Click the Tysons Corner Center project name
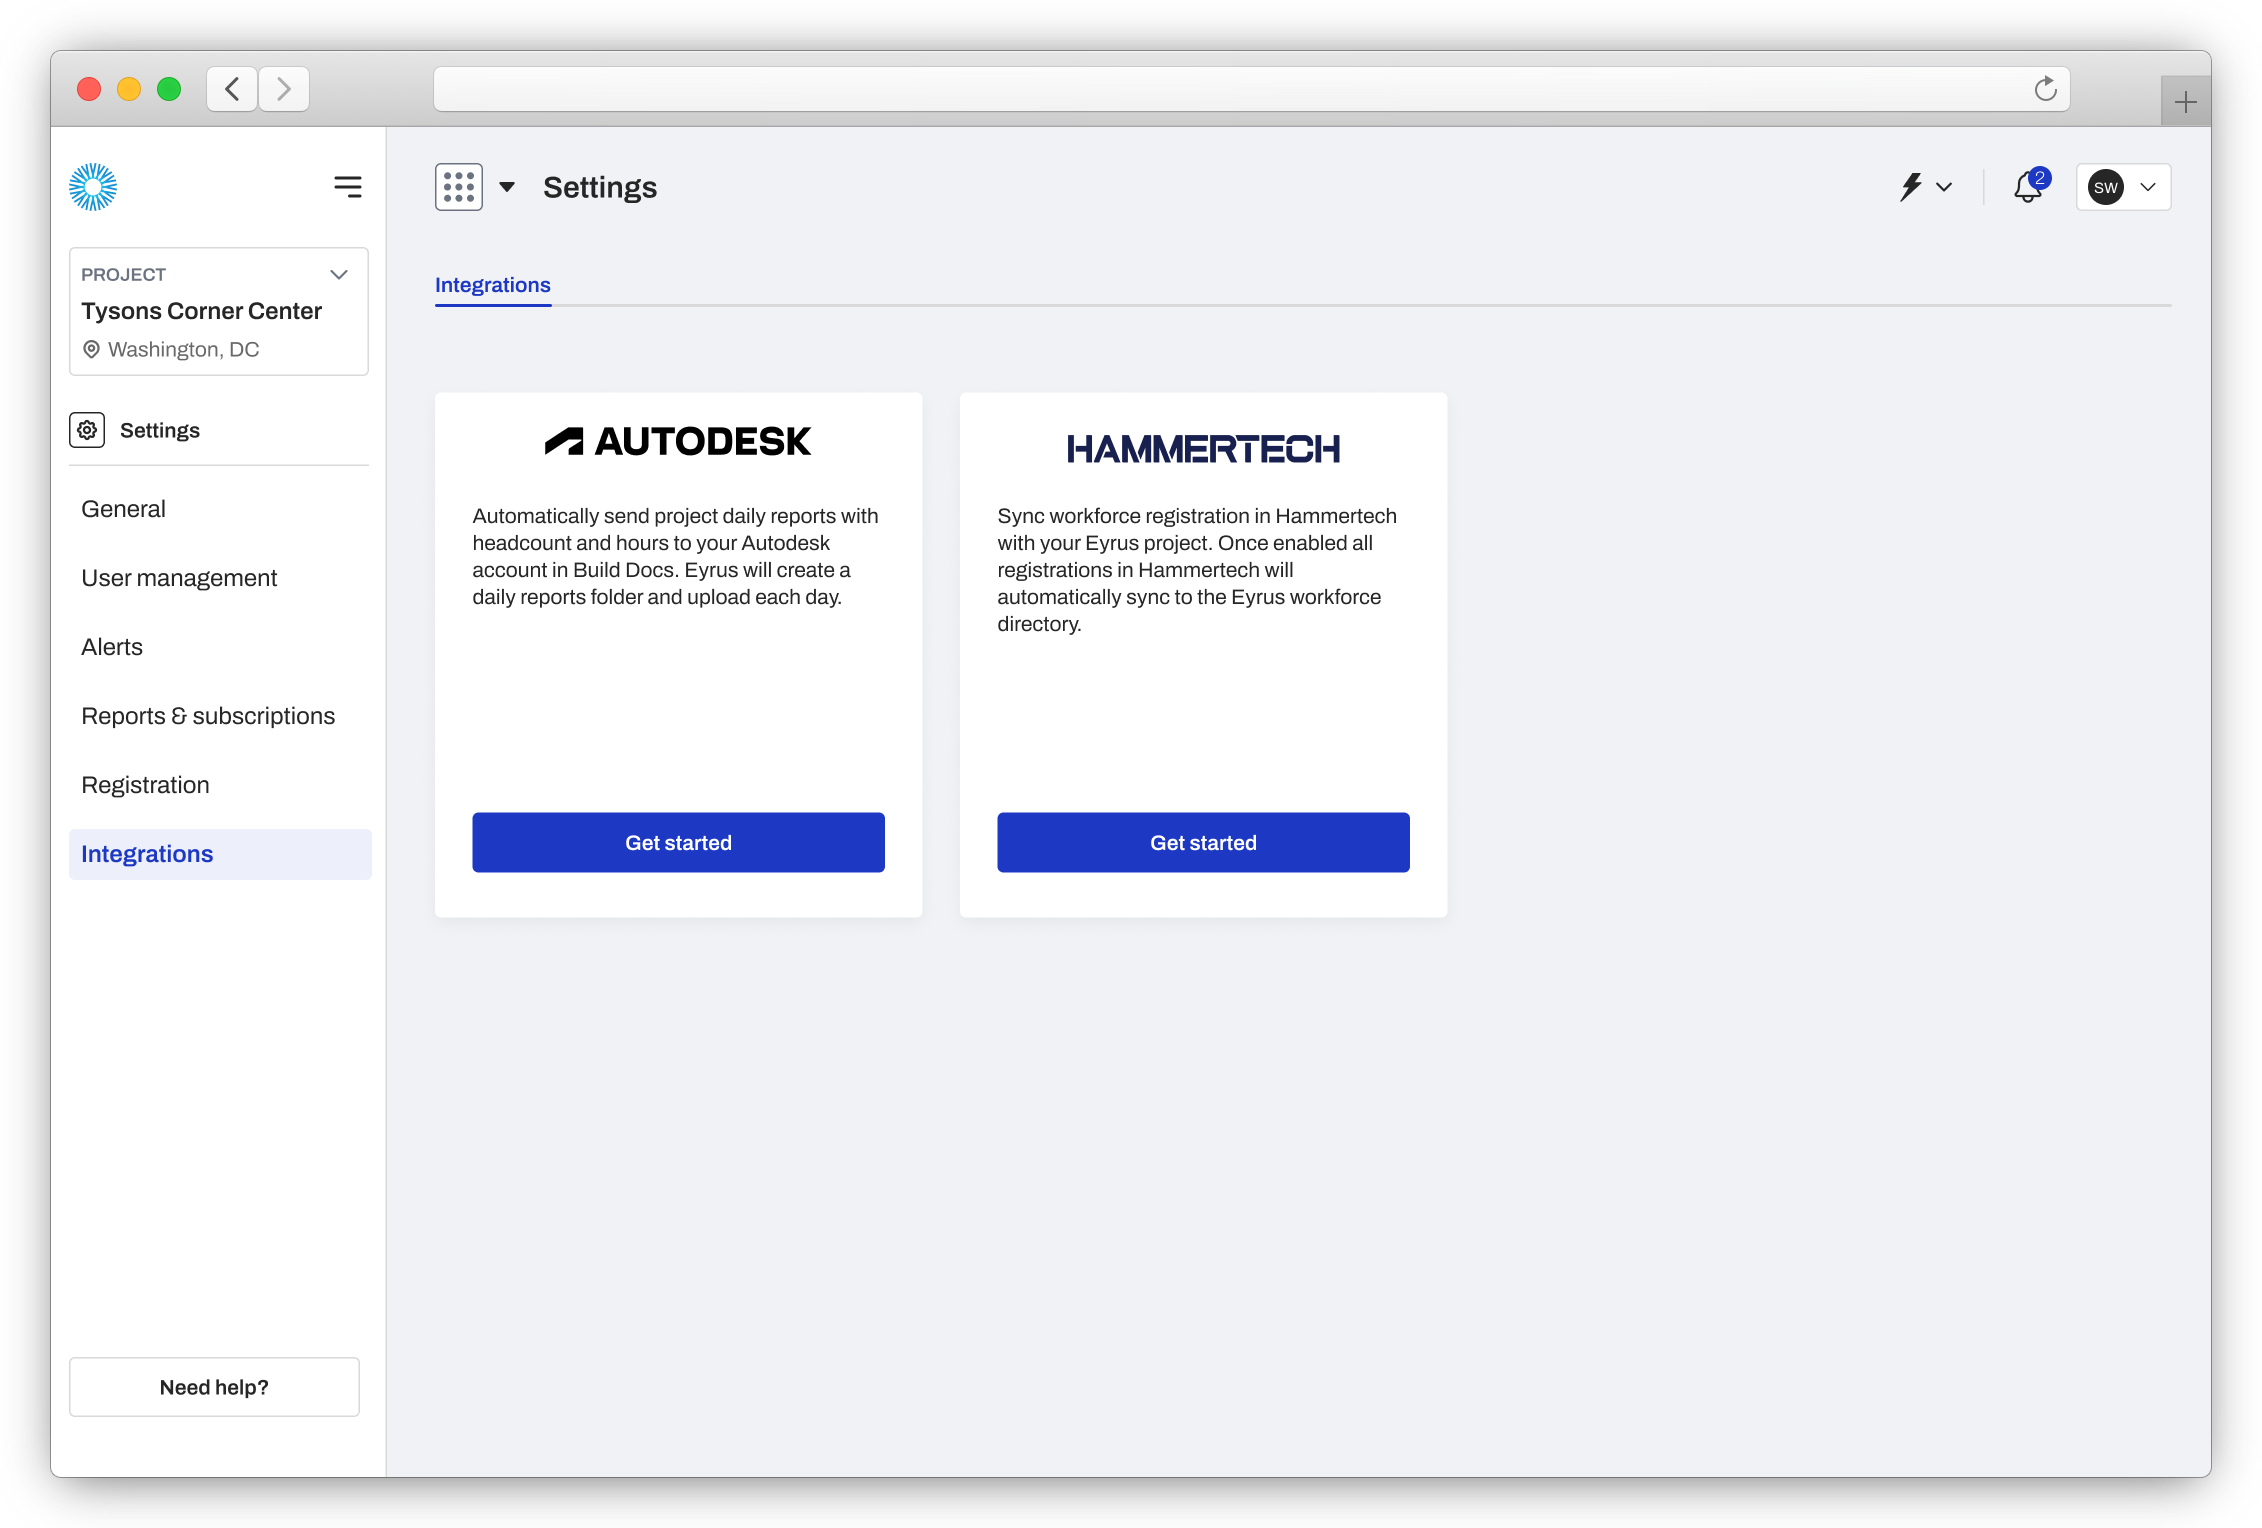Screen dimensions: 2262x1528 click(201, 311)
